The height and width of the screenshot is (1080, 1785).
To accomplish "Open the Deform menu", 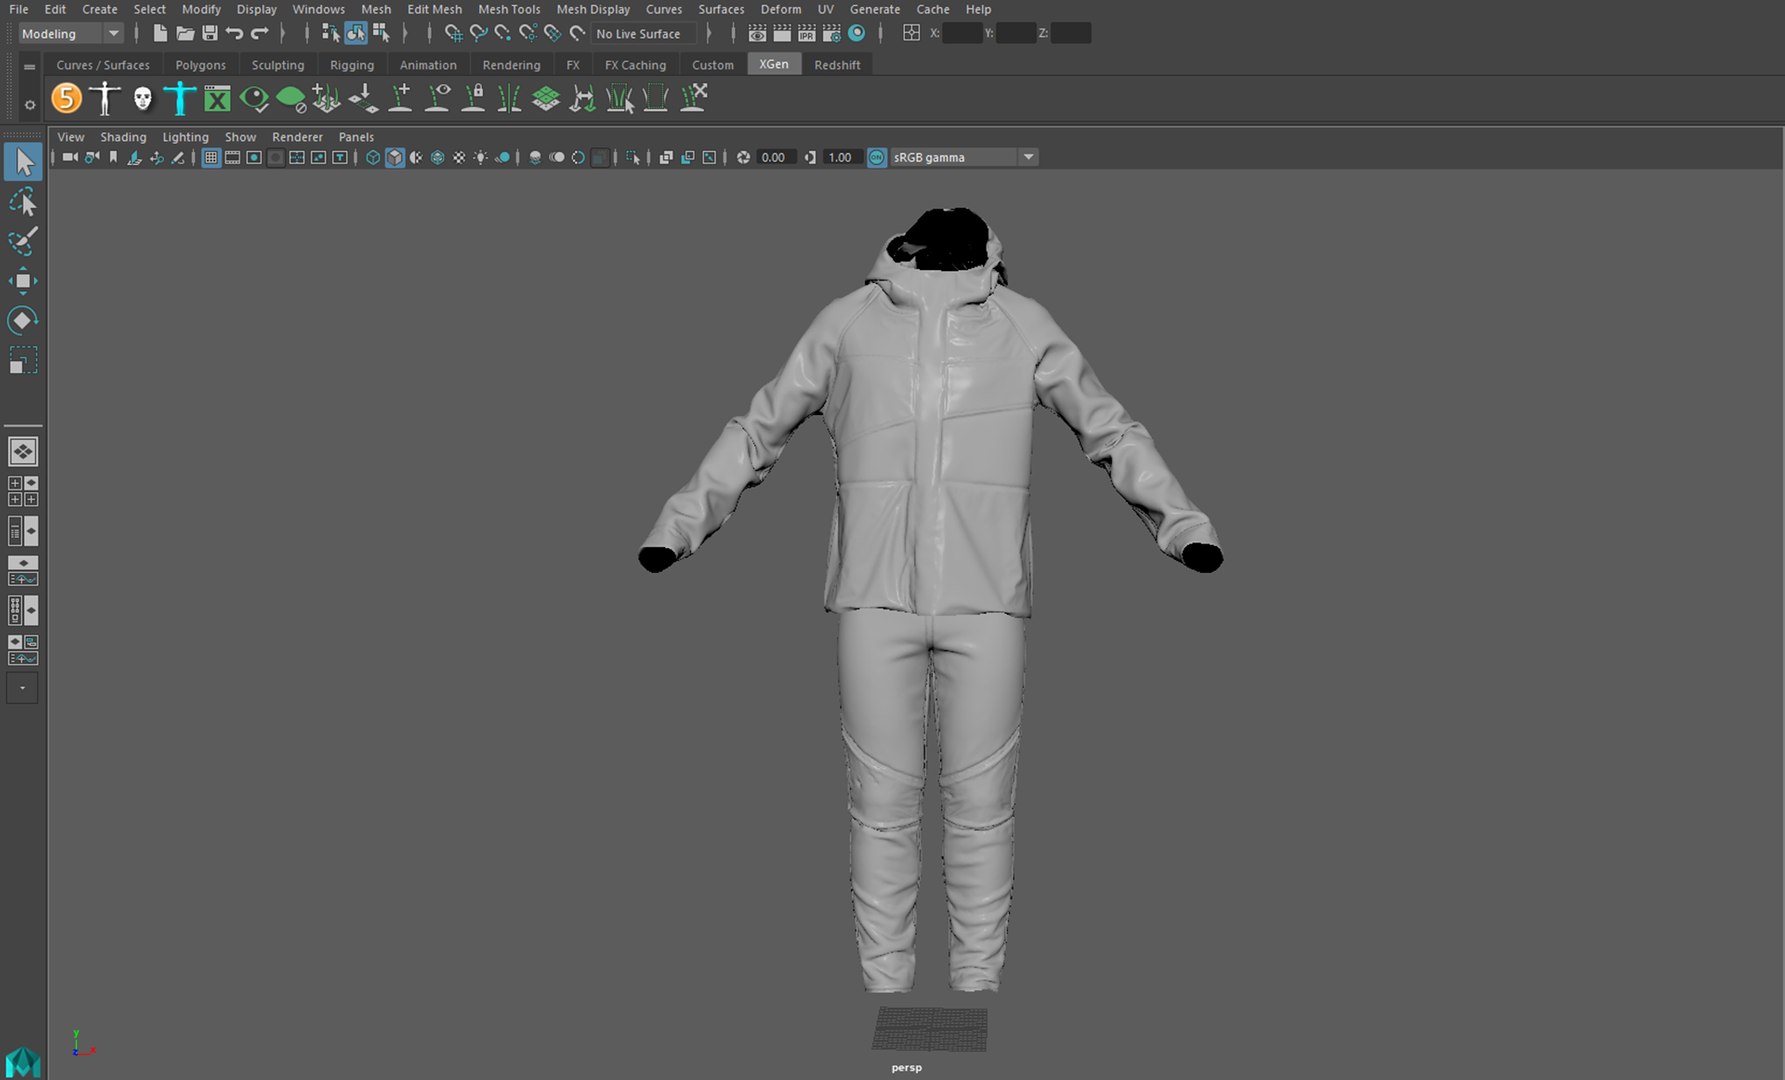I will 781,9.
